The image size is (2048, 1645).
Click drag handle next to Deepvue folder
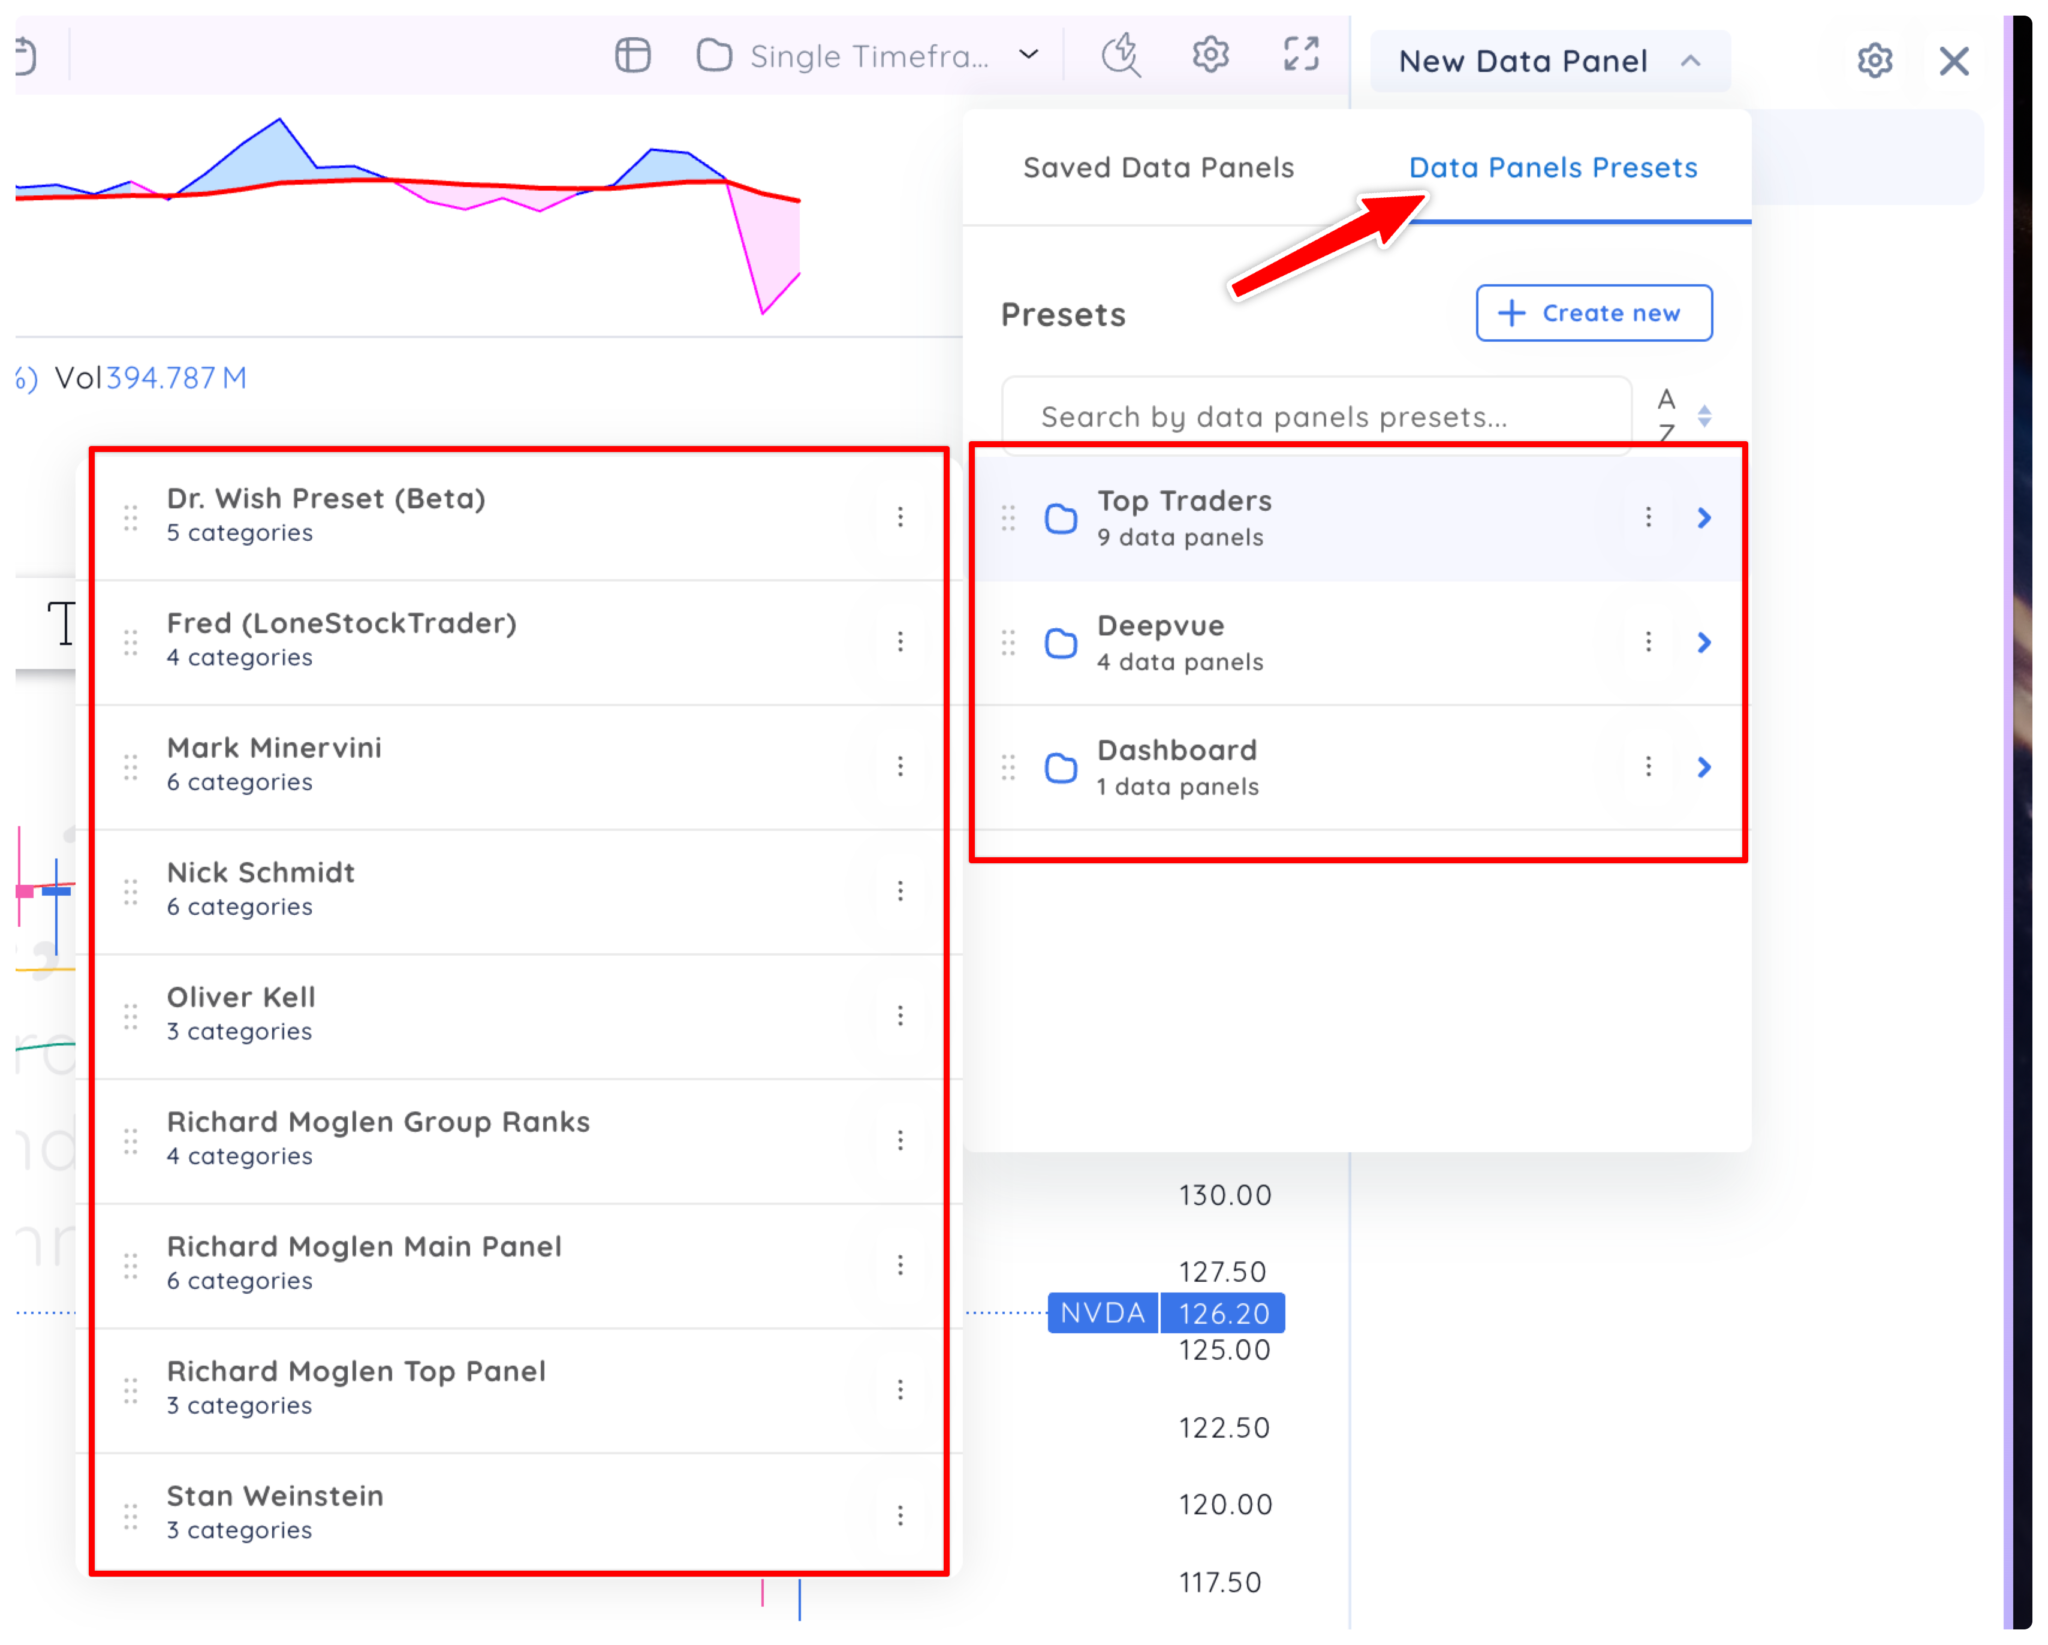(1008, 642)
